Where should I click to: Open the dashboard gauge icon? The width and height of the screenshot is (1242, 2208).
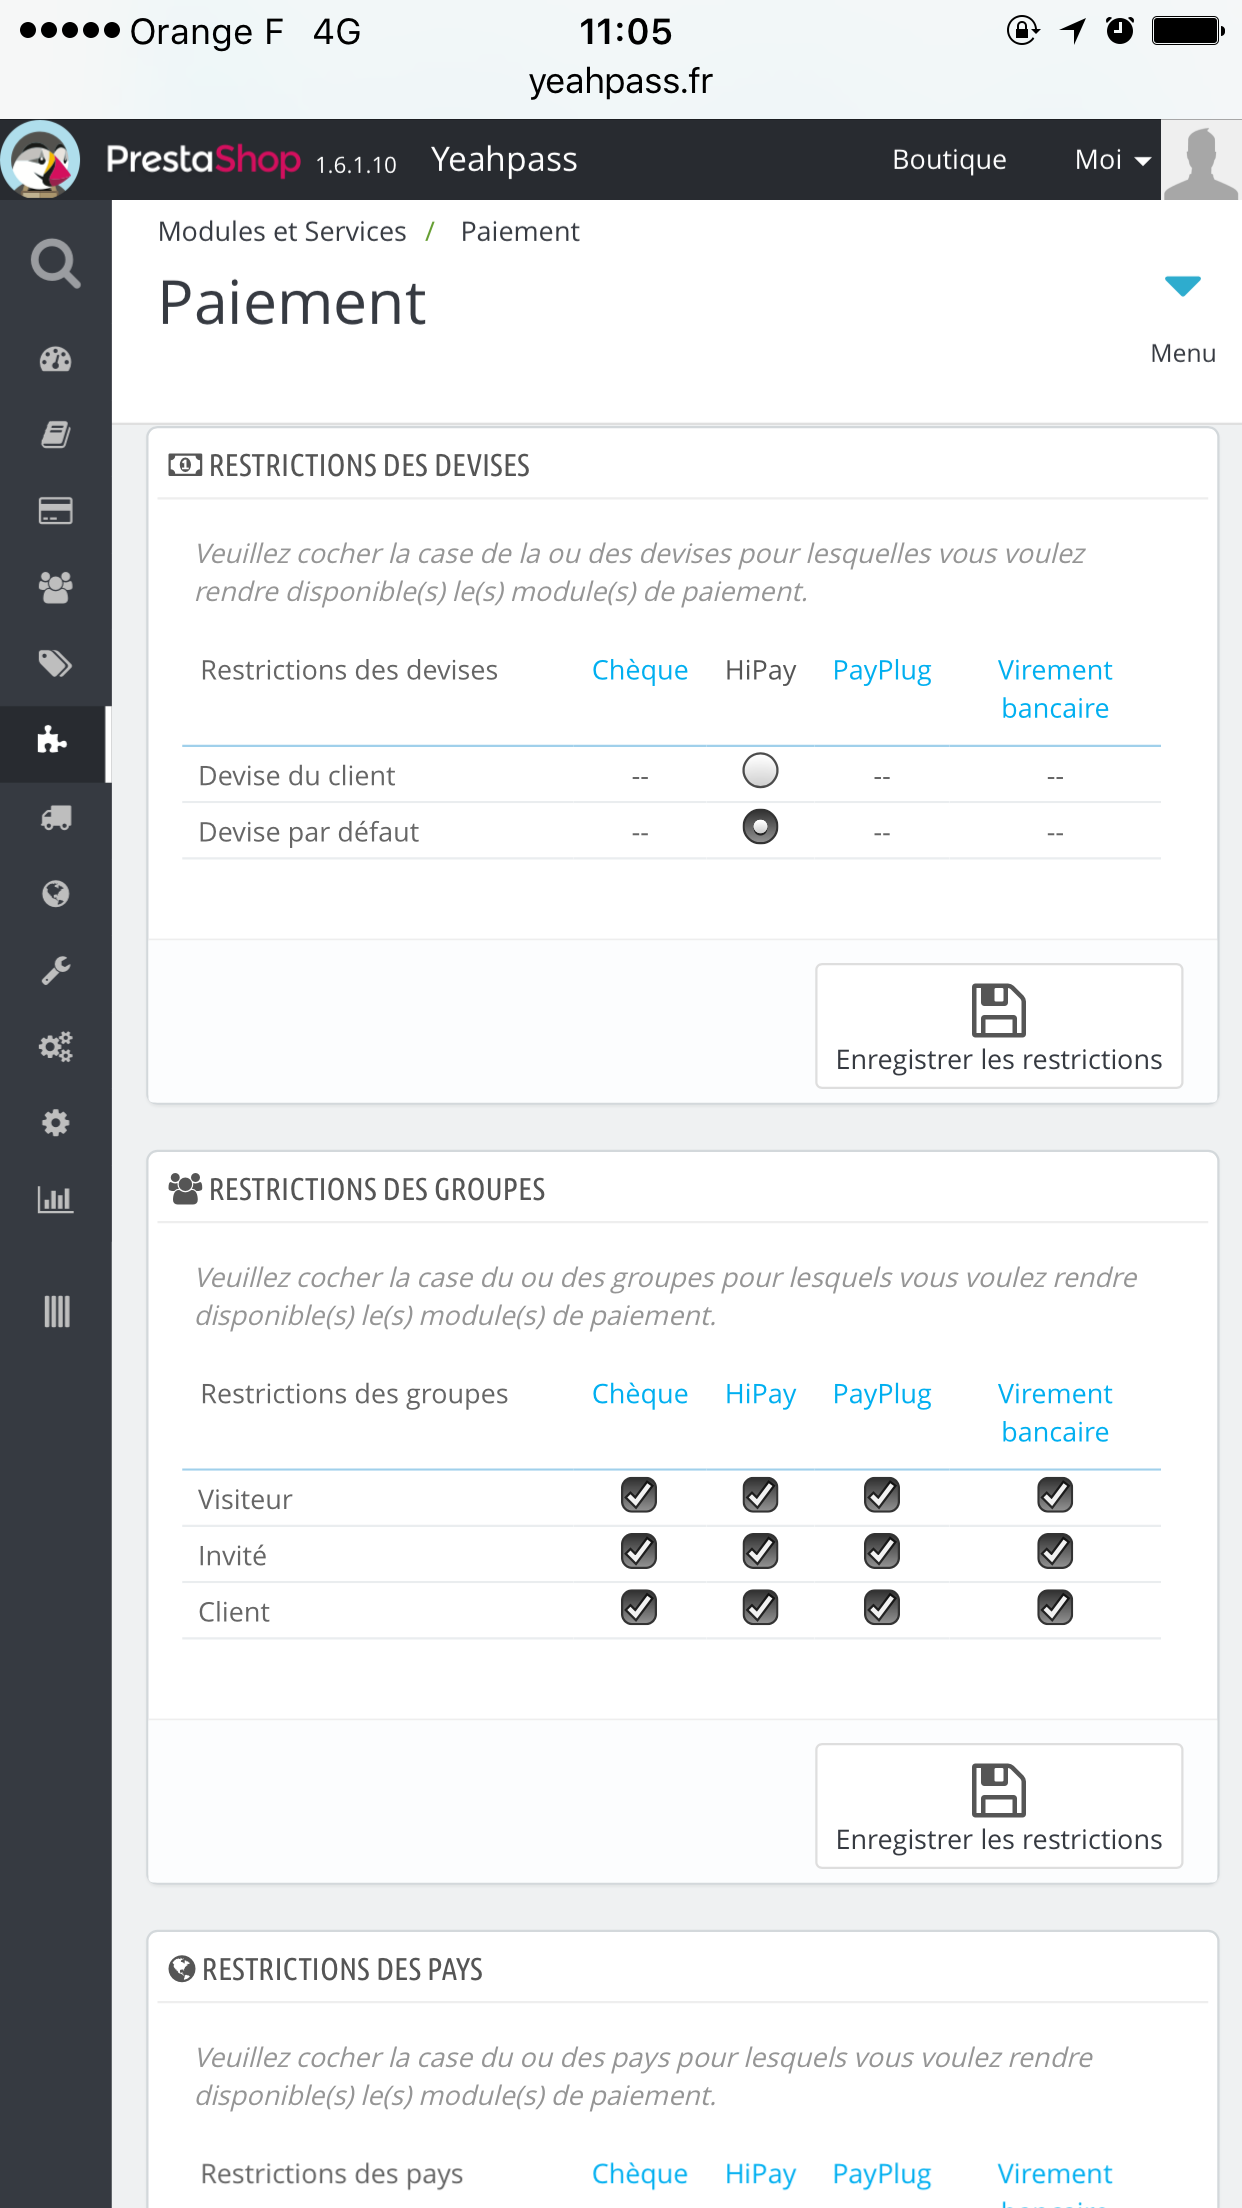tap(55, 359)
